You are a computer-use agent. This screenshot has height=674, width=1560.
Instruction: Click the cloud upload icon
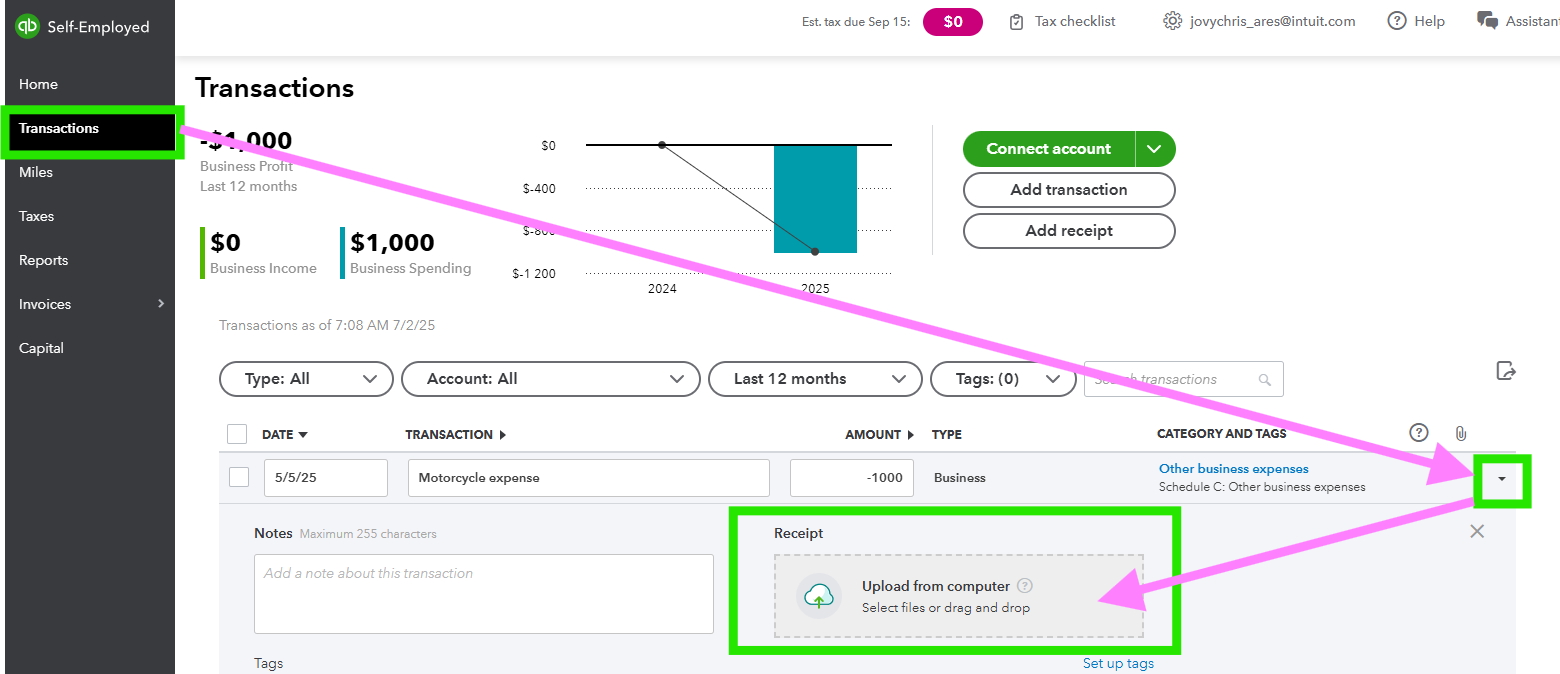819,597
